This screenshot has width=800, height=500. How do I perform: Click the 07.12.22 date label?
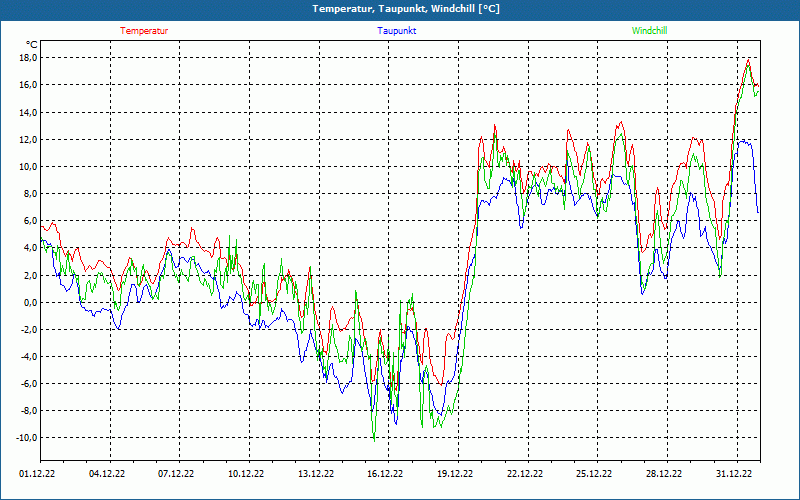pos(176,473)
